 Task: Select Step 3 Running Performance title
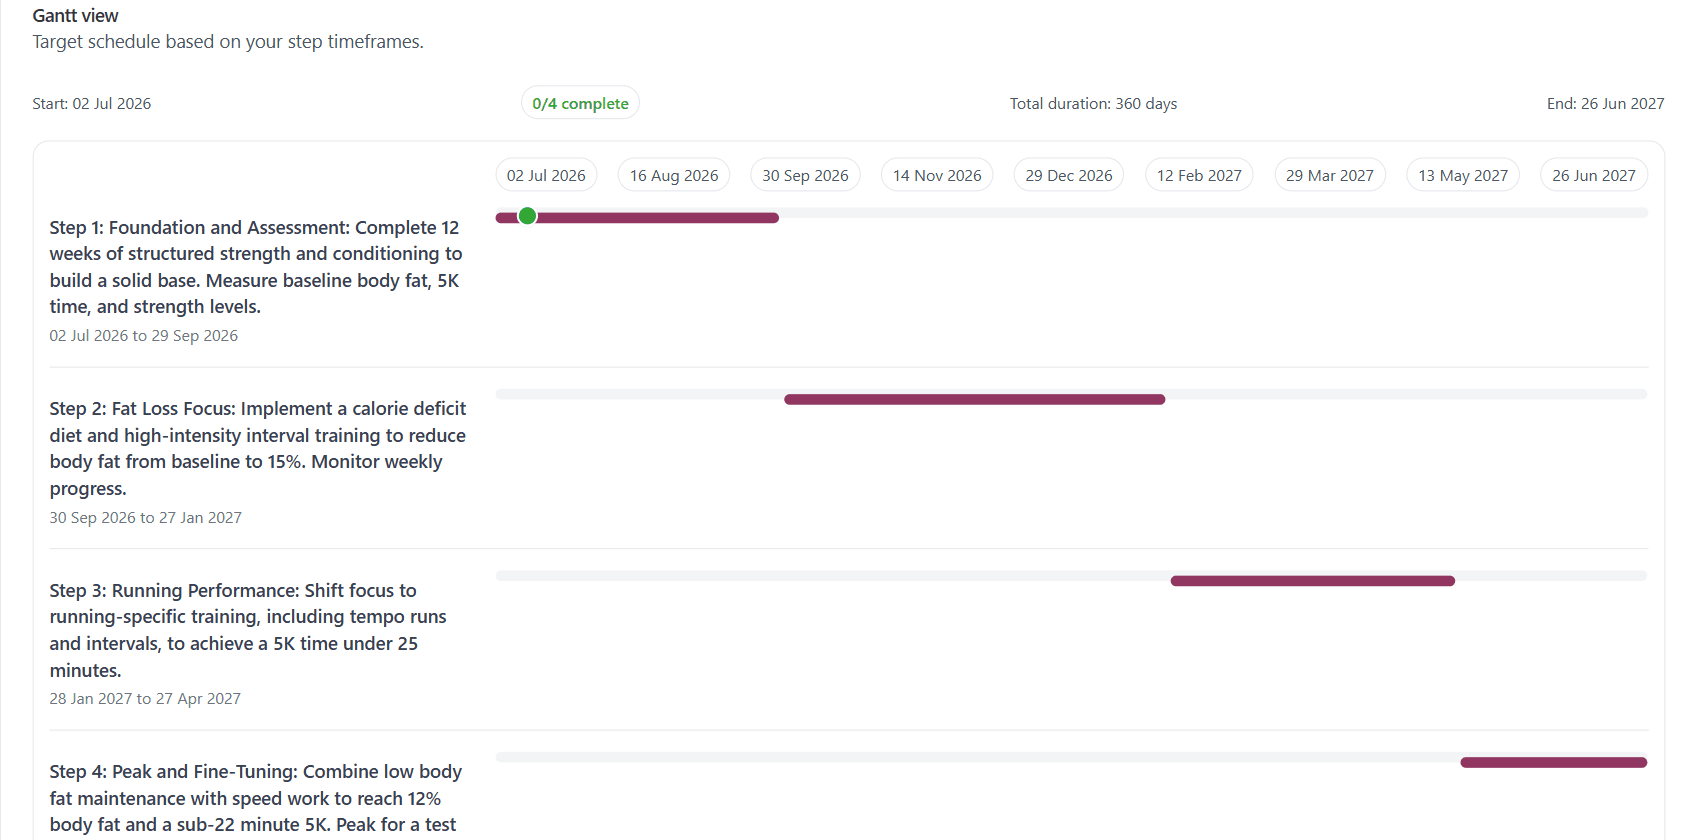coord(248,630)
